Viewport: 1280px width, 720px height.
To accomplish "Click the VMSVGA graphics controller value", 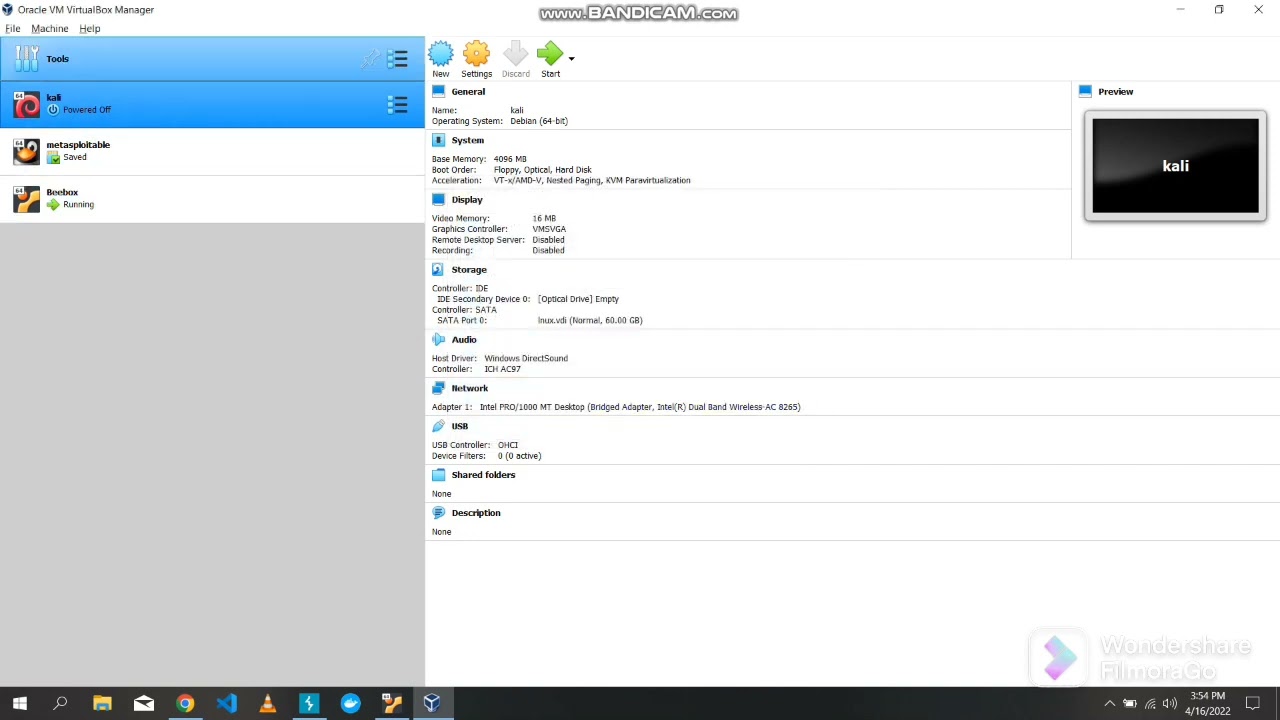I will 549,229.
